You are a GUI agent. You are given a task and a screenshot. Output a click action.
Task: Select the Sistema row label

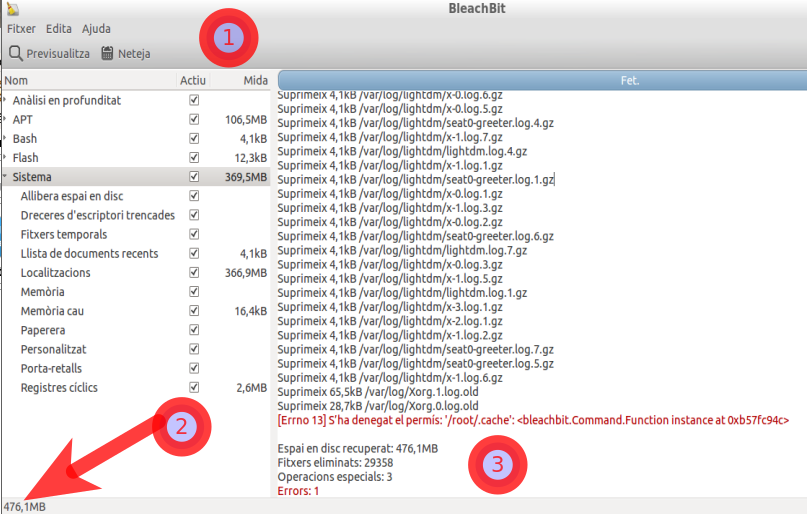point(32,177)
